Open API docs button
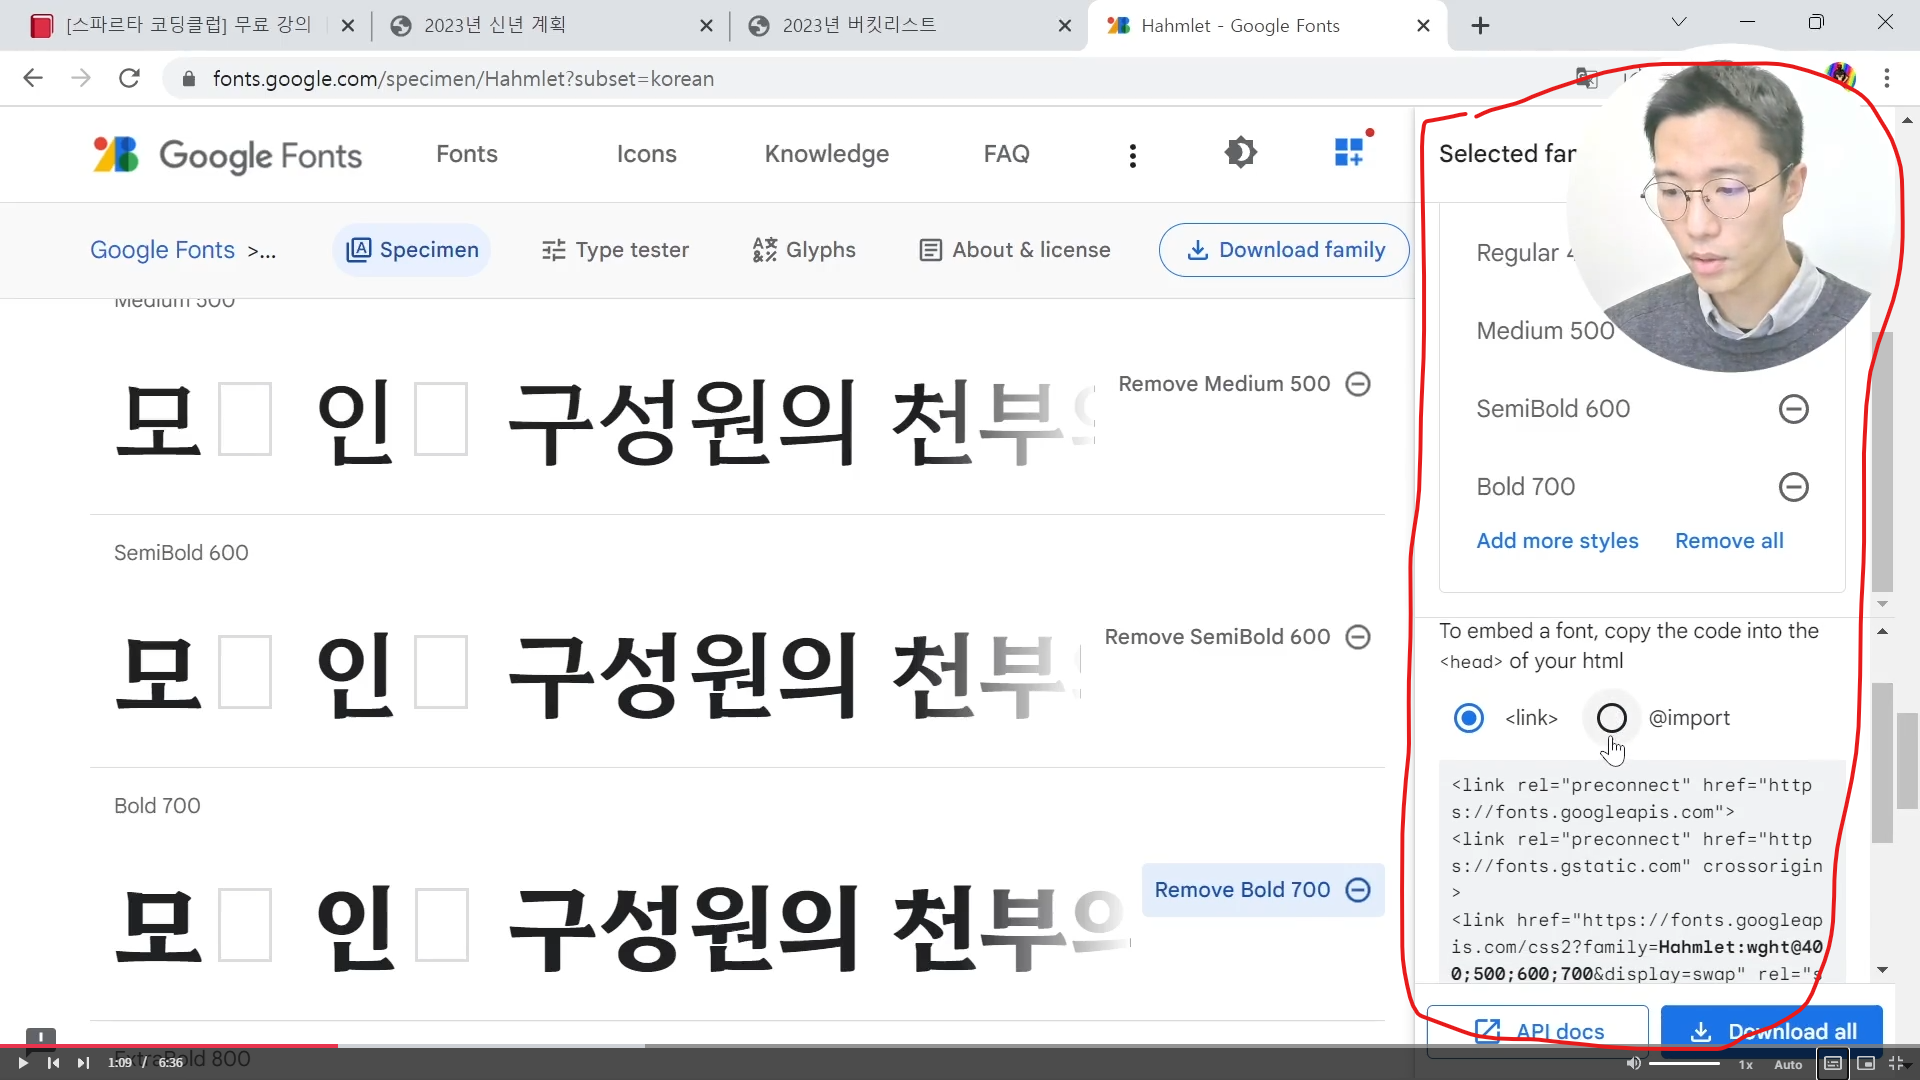This screenshot has height=1080, width=1920. click(1538, 1031)
